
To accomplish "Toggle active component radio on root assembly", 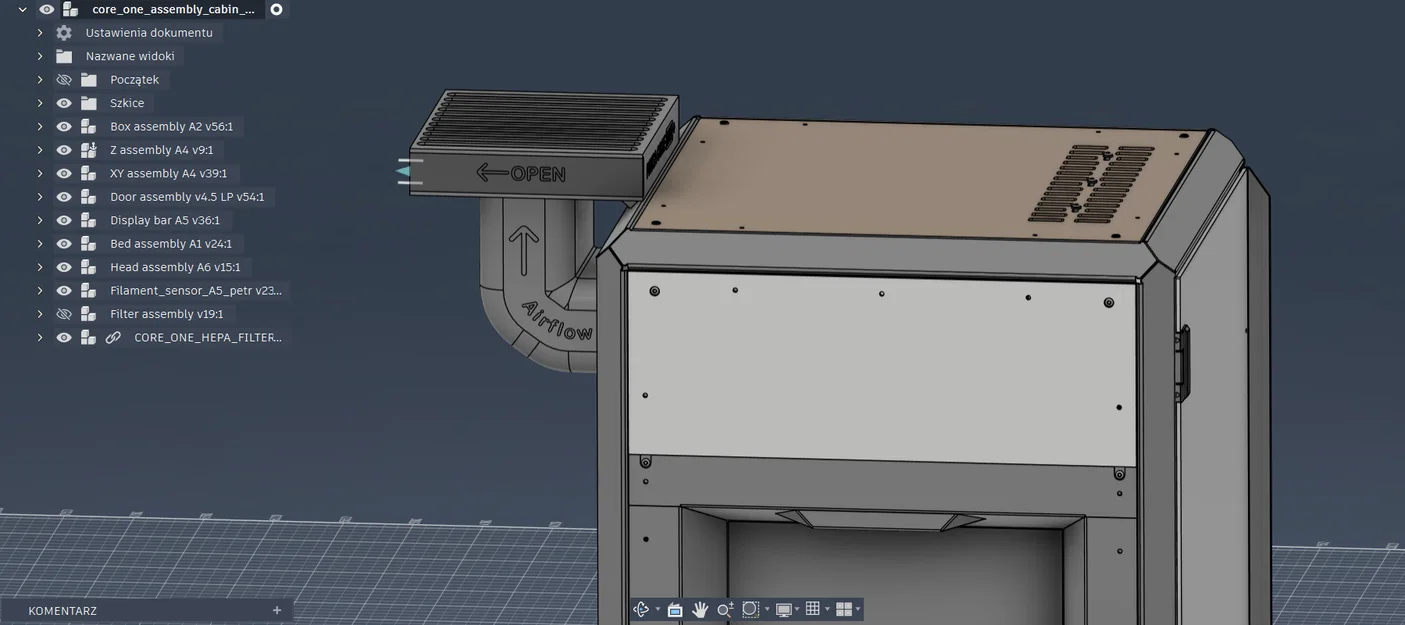I will (277, 9).
